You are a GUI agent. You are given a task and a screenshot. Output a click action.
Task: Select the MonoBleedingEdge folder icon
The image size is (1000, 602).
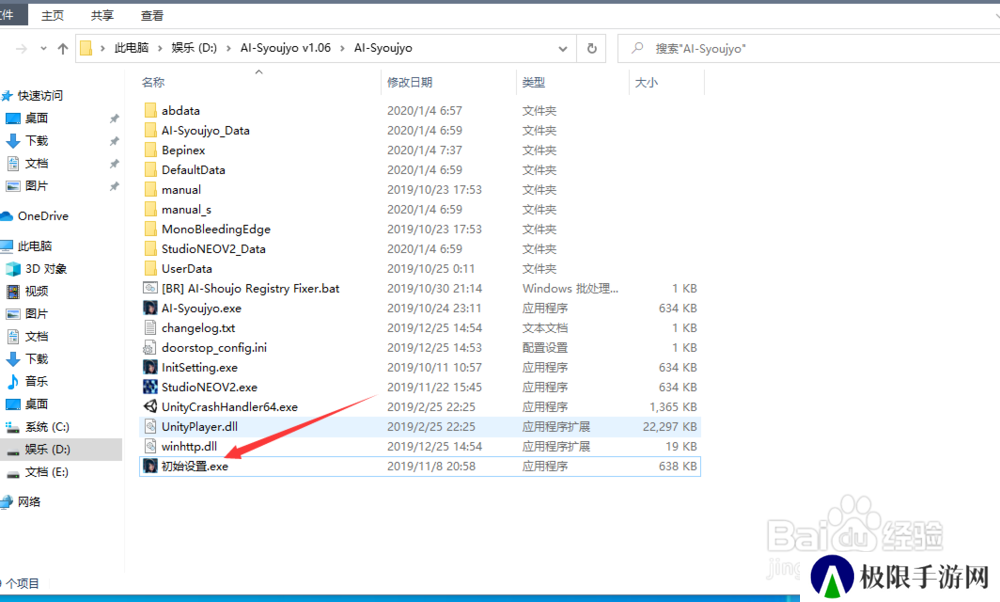pyautogui.click(x=151, y=229)
